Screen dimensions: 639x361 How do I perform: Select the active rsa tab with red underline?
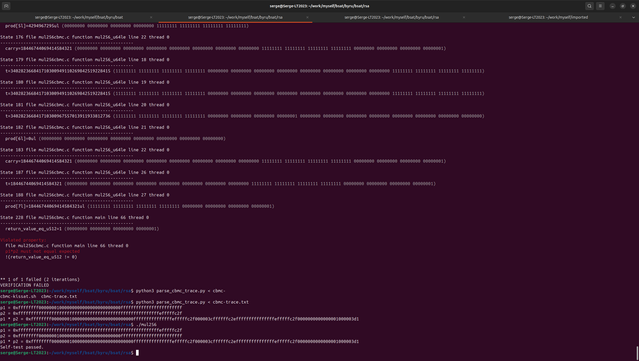(x=235, y=18)
